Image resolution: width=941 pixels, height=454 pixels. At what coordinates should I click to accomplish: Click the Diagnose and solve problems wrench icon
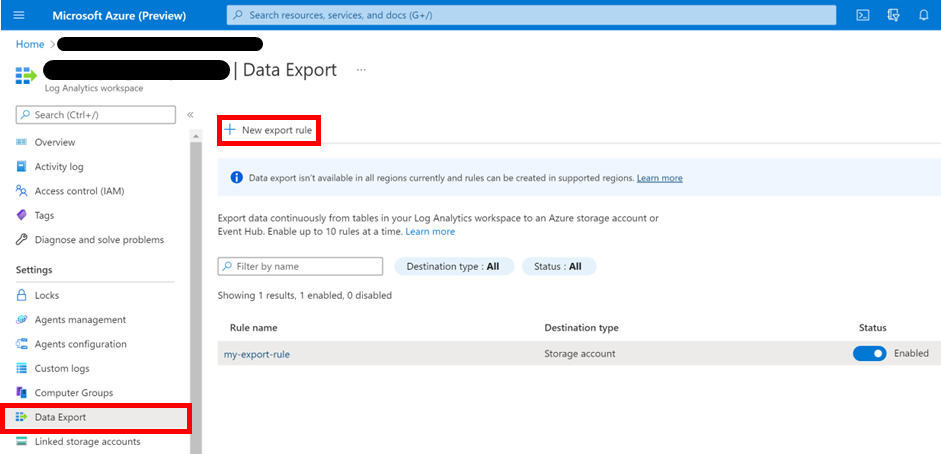click(x=22, y=239)
